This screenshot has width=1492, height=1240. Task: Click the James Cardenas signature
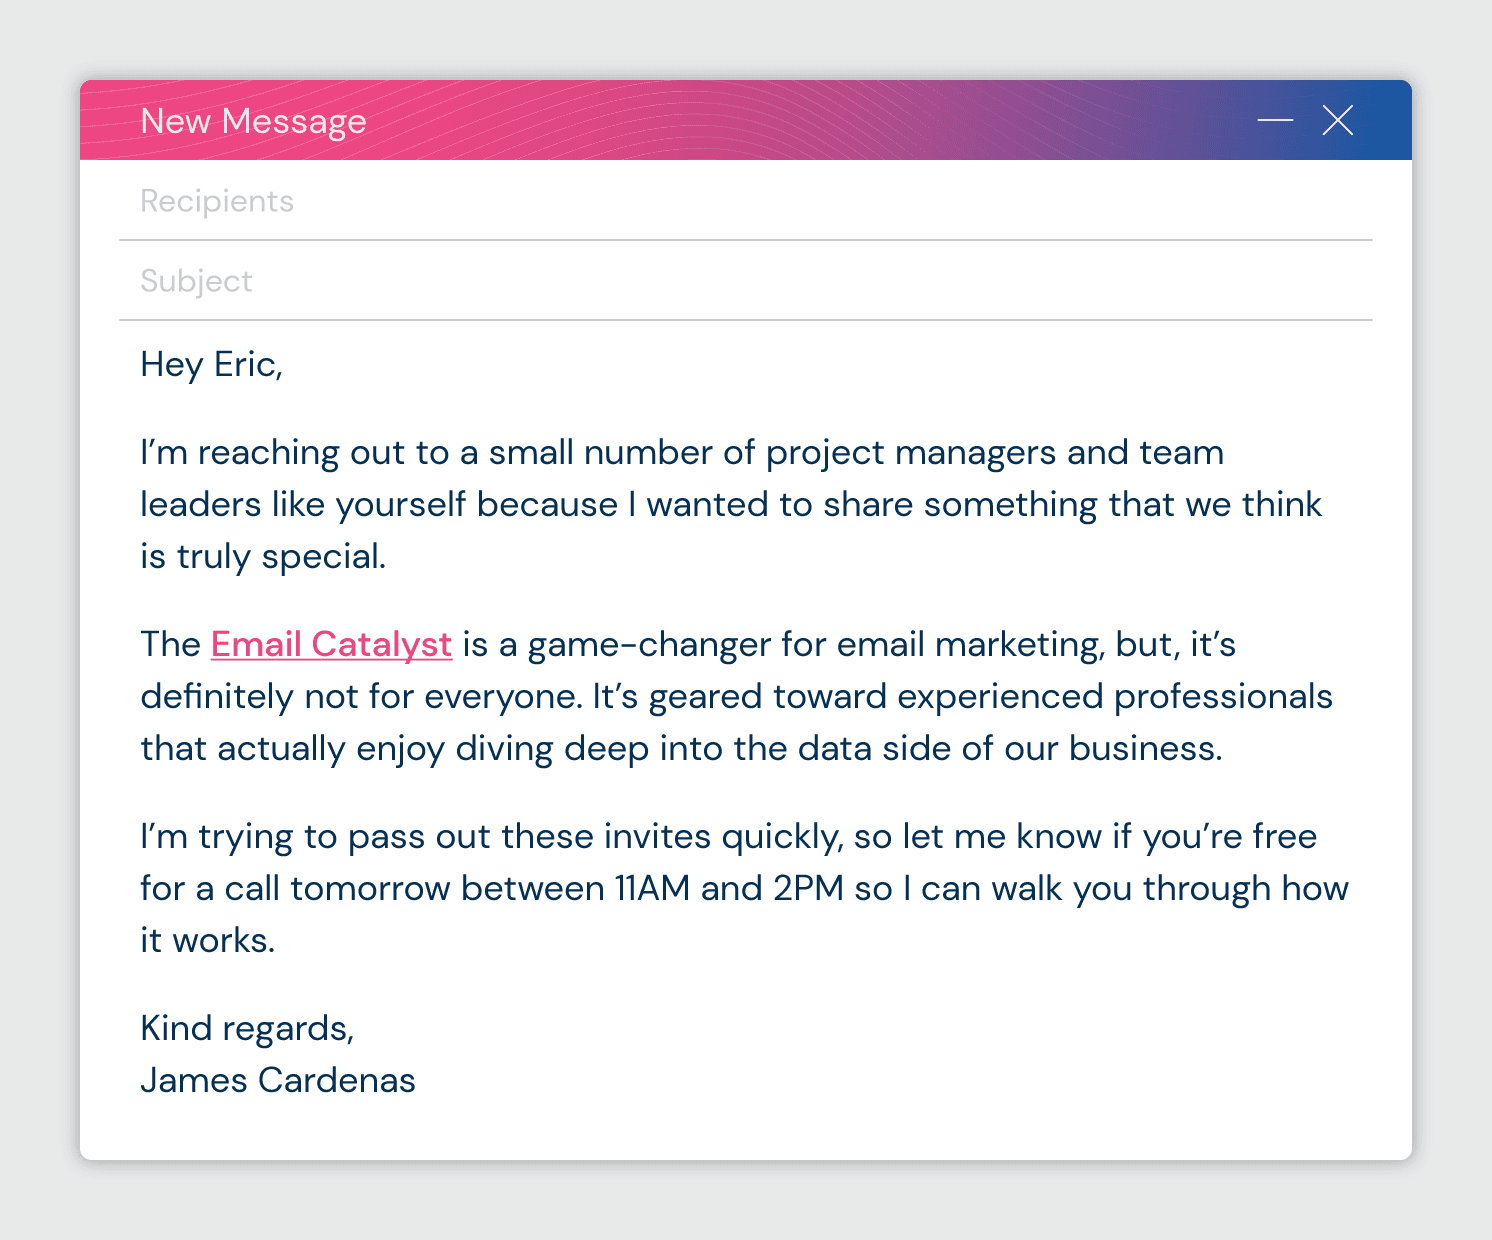pyautogui.click(x=277, y=1081)
